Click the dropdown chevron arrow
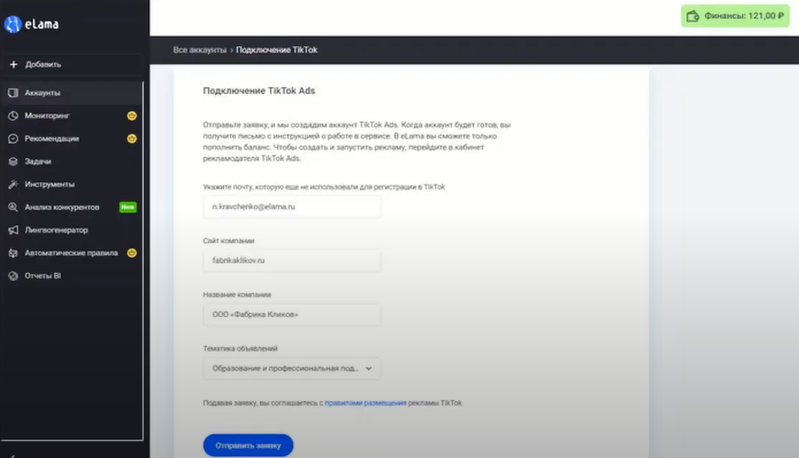Screen dimensions: 799x458 pyautogui.click(x=368, y=368)
